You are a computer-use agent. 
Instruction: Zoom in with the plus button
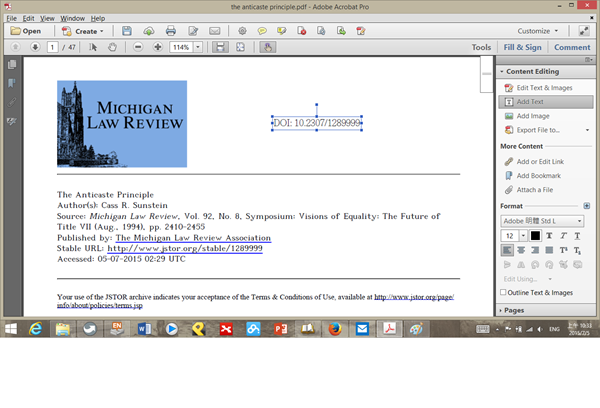pos(158,47)
